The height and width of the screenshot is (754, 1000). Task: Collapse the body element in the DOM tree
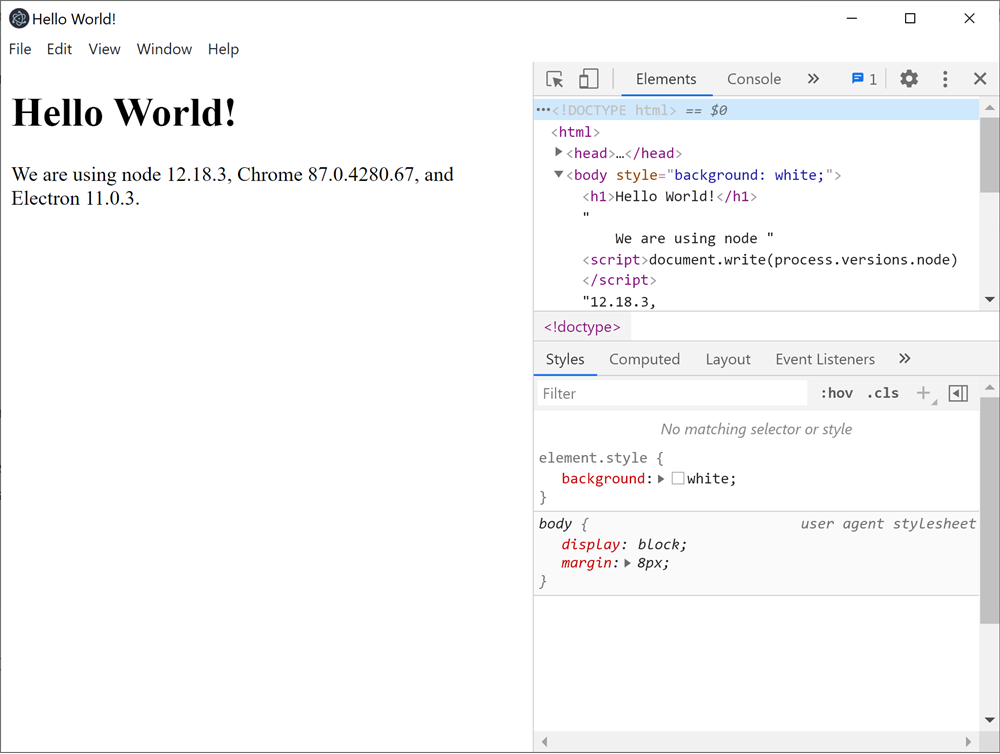(558, 174)
